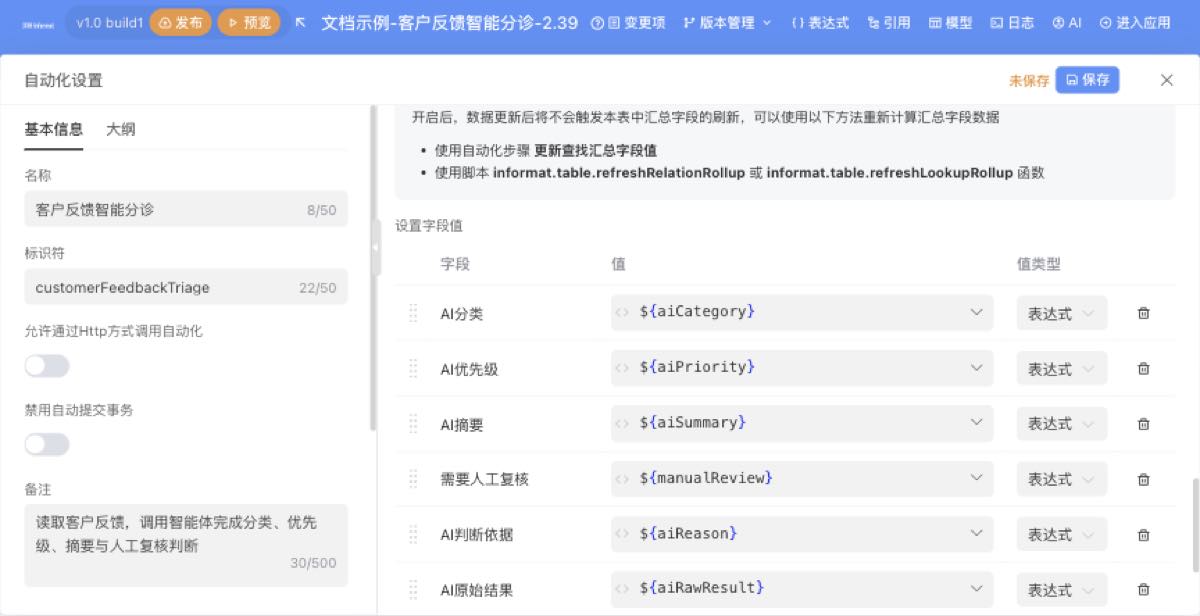Click drag handle icon of AI判断依据 row
Viewport: 1200px width, 616px height.
point(413,534)
